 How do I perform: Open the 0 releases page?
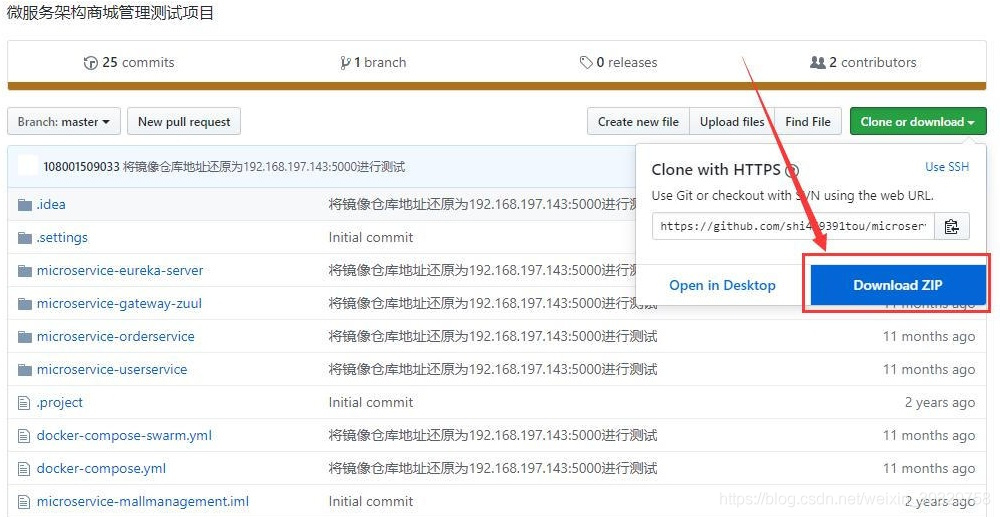tap(619, 62)
